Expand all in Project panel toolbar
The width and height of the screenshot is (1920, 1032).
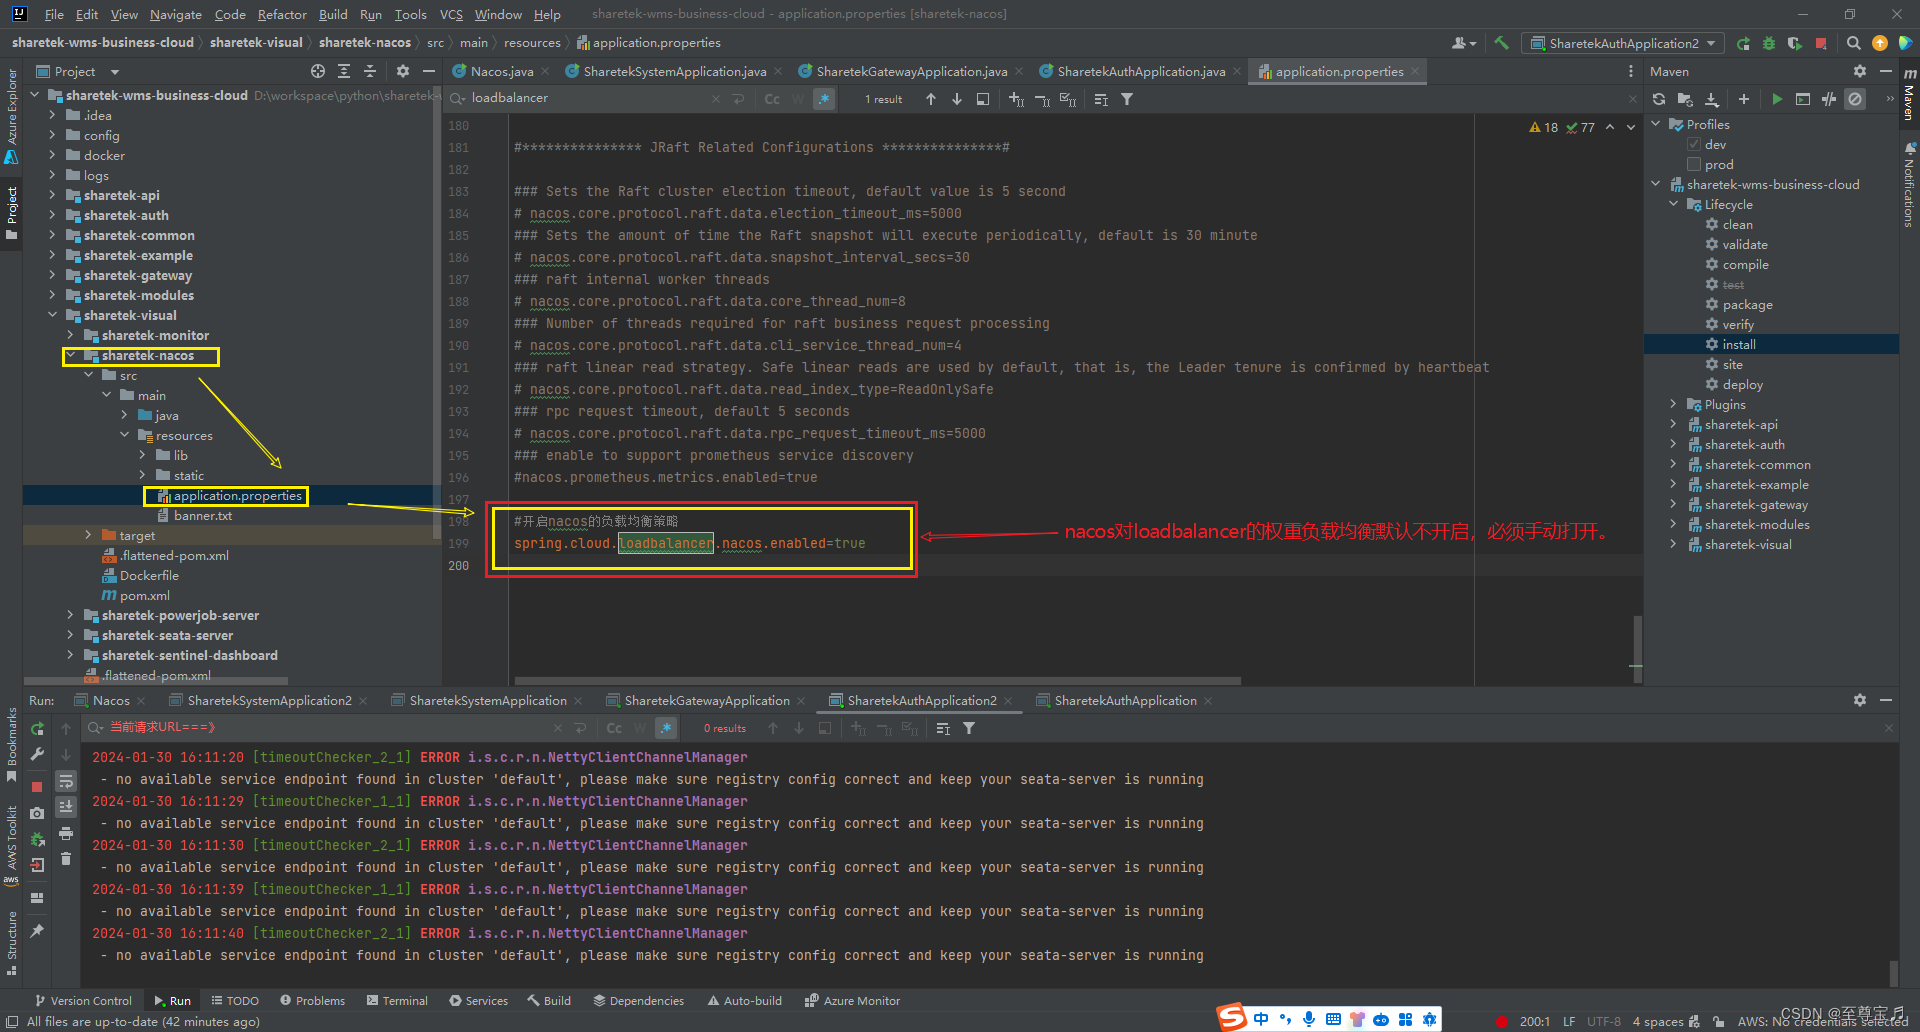click(x=344, y=71)
